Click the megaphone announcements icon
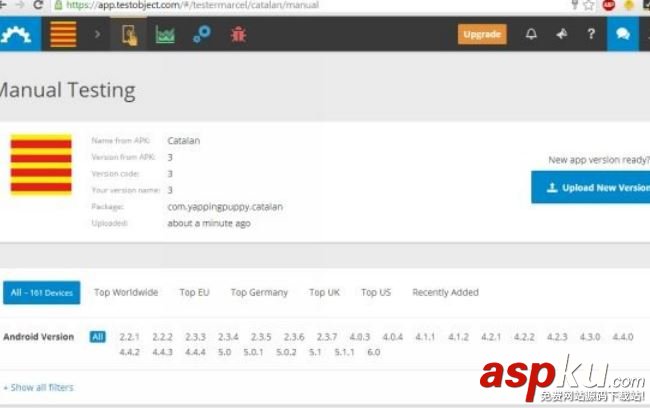Viewport: 650px width, 408px height. [x=562, y=34]
